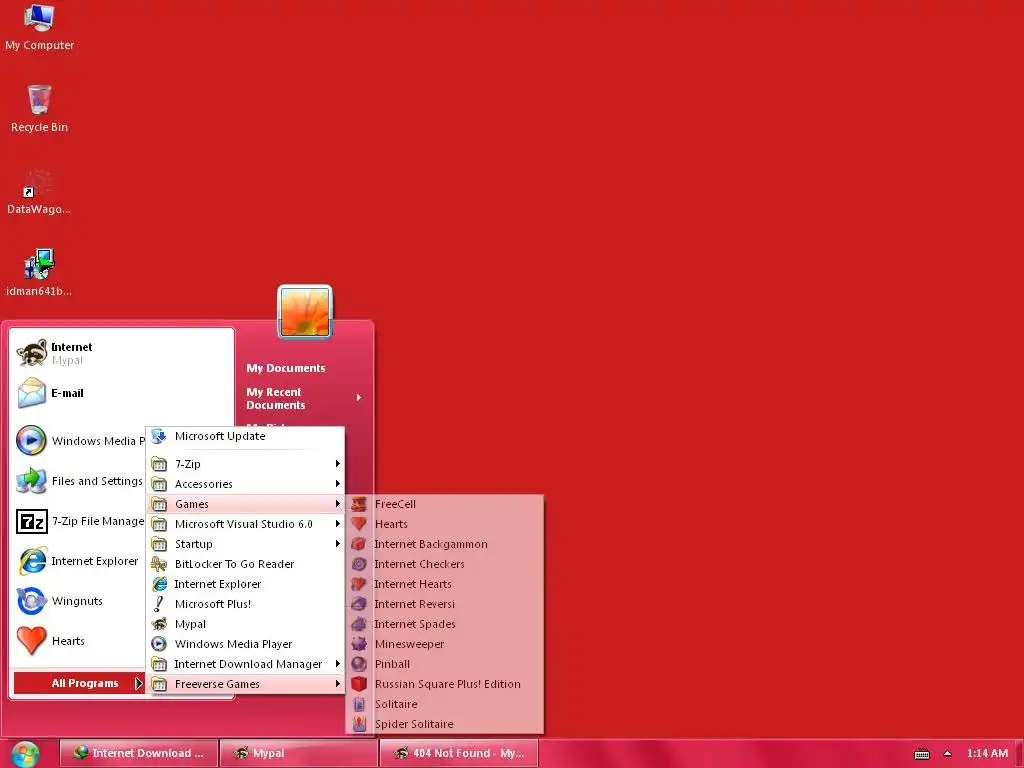Click the Russian Square Plus! Edition cube icon
Viewport: 1024px width, 768px height.
click(x=359, y=684)
